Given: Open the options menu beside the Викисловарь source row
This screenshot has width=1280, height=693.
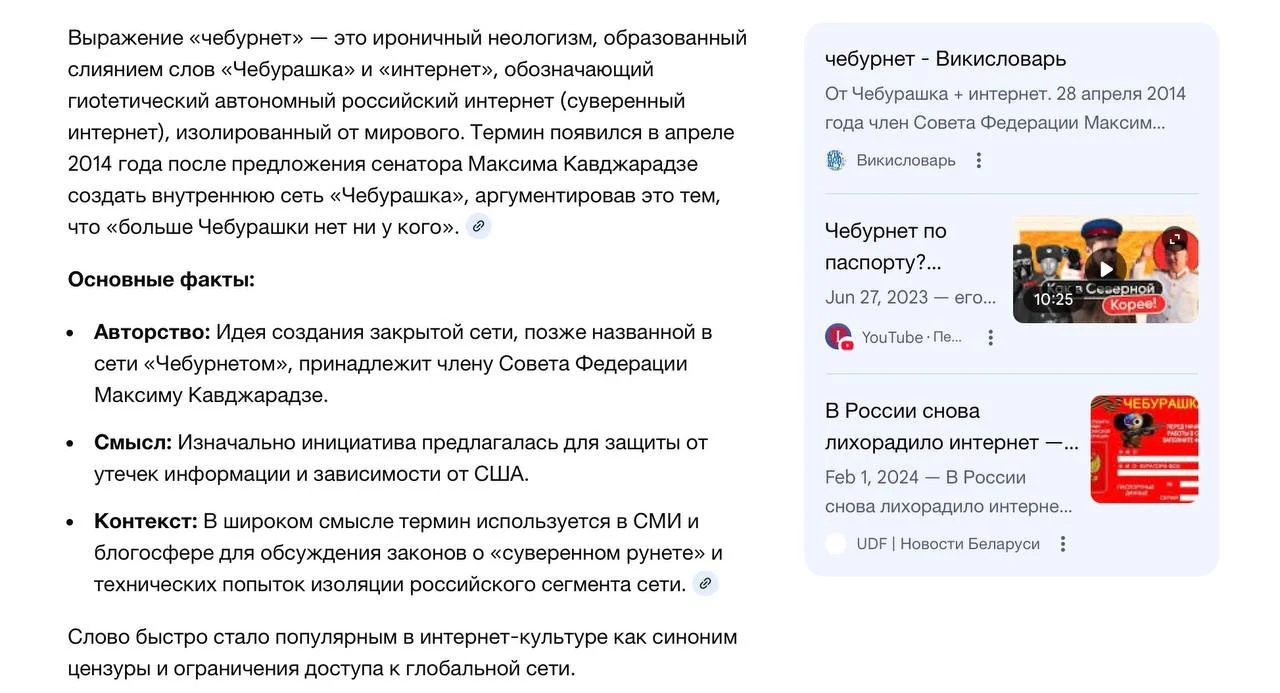Looking at the screenshot, I should (978, 159).
